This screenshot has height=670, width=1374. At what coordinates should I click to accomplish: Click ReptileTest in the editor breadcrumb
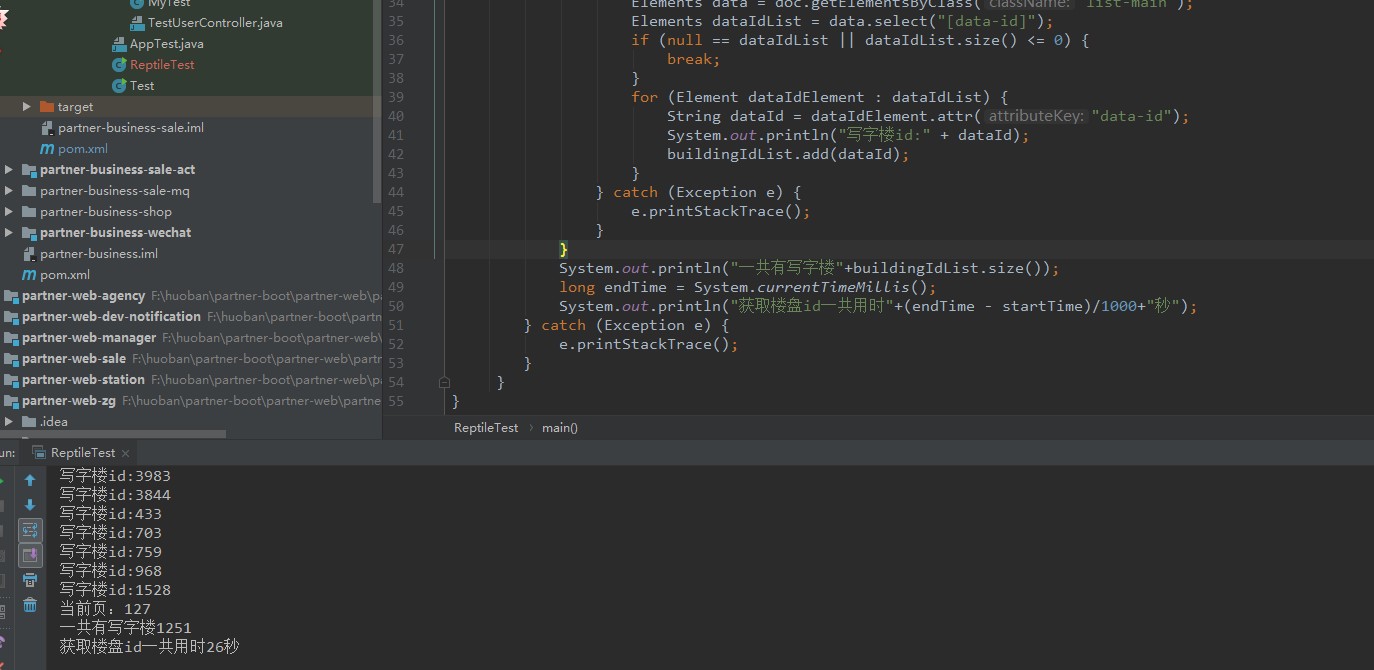click(x=486, y=428)
